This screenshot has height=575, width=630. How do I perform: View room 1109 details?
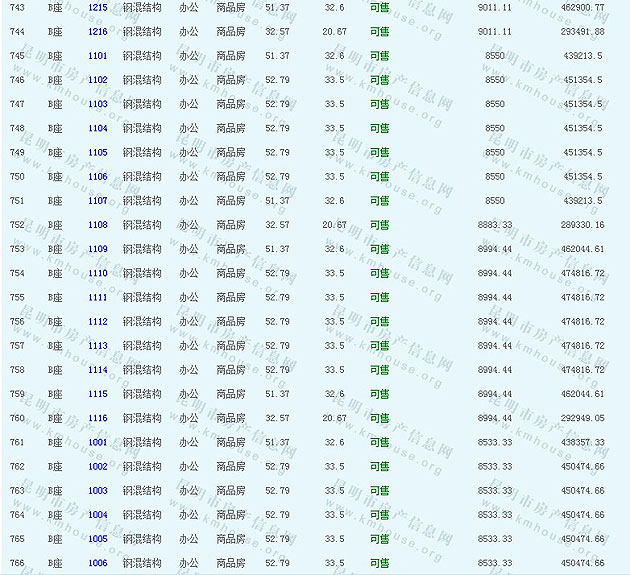click(97, 249)
